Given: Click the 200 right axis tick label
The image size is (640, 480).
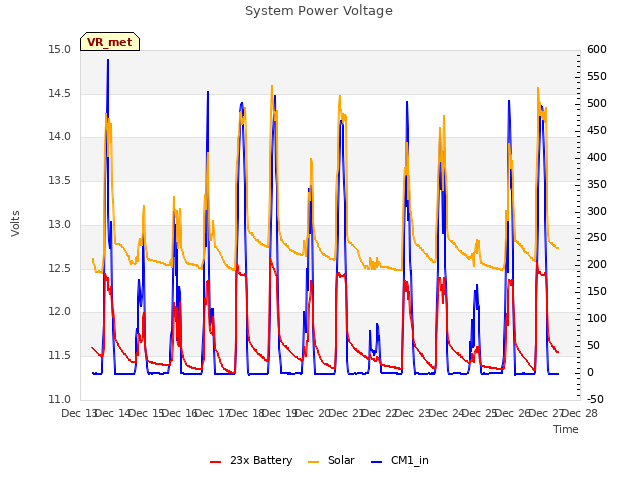Looking at the screenshot, I should [x=597, y=264].
